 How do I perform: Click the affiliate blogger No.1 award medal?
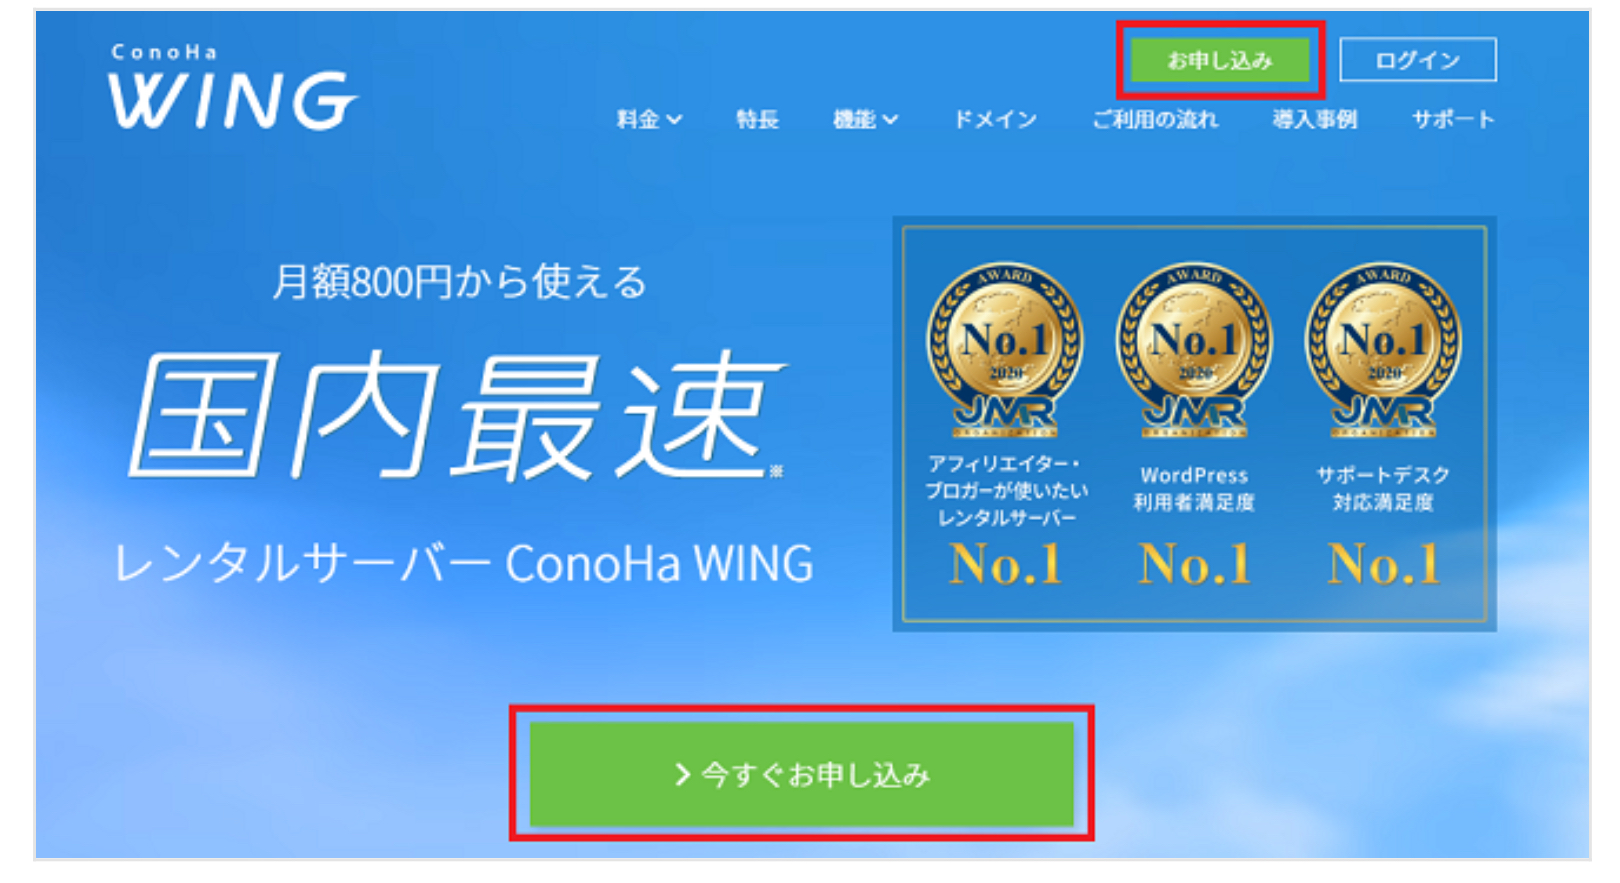tap(1005, 350)
